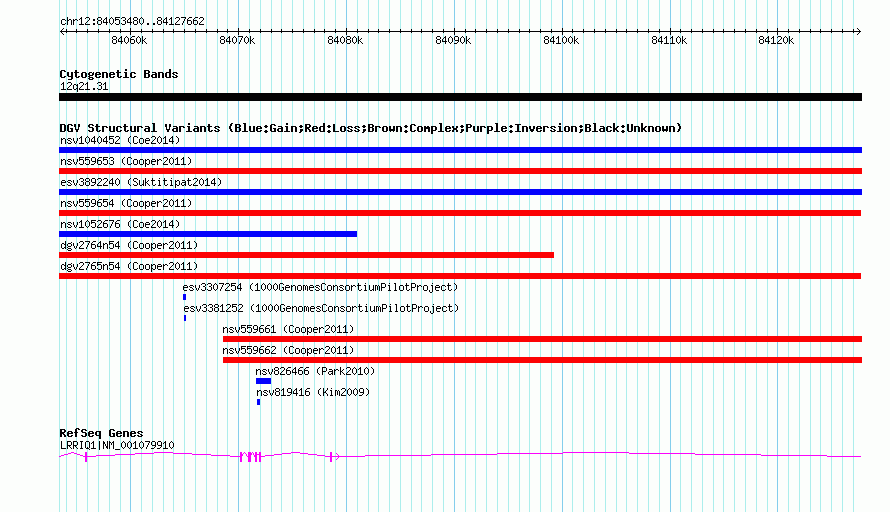Viewport: 890px width, 512px height.
Task: Click the 84080k ruler tick label
Action: click(345, 40)
